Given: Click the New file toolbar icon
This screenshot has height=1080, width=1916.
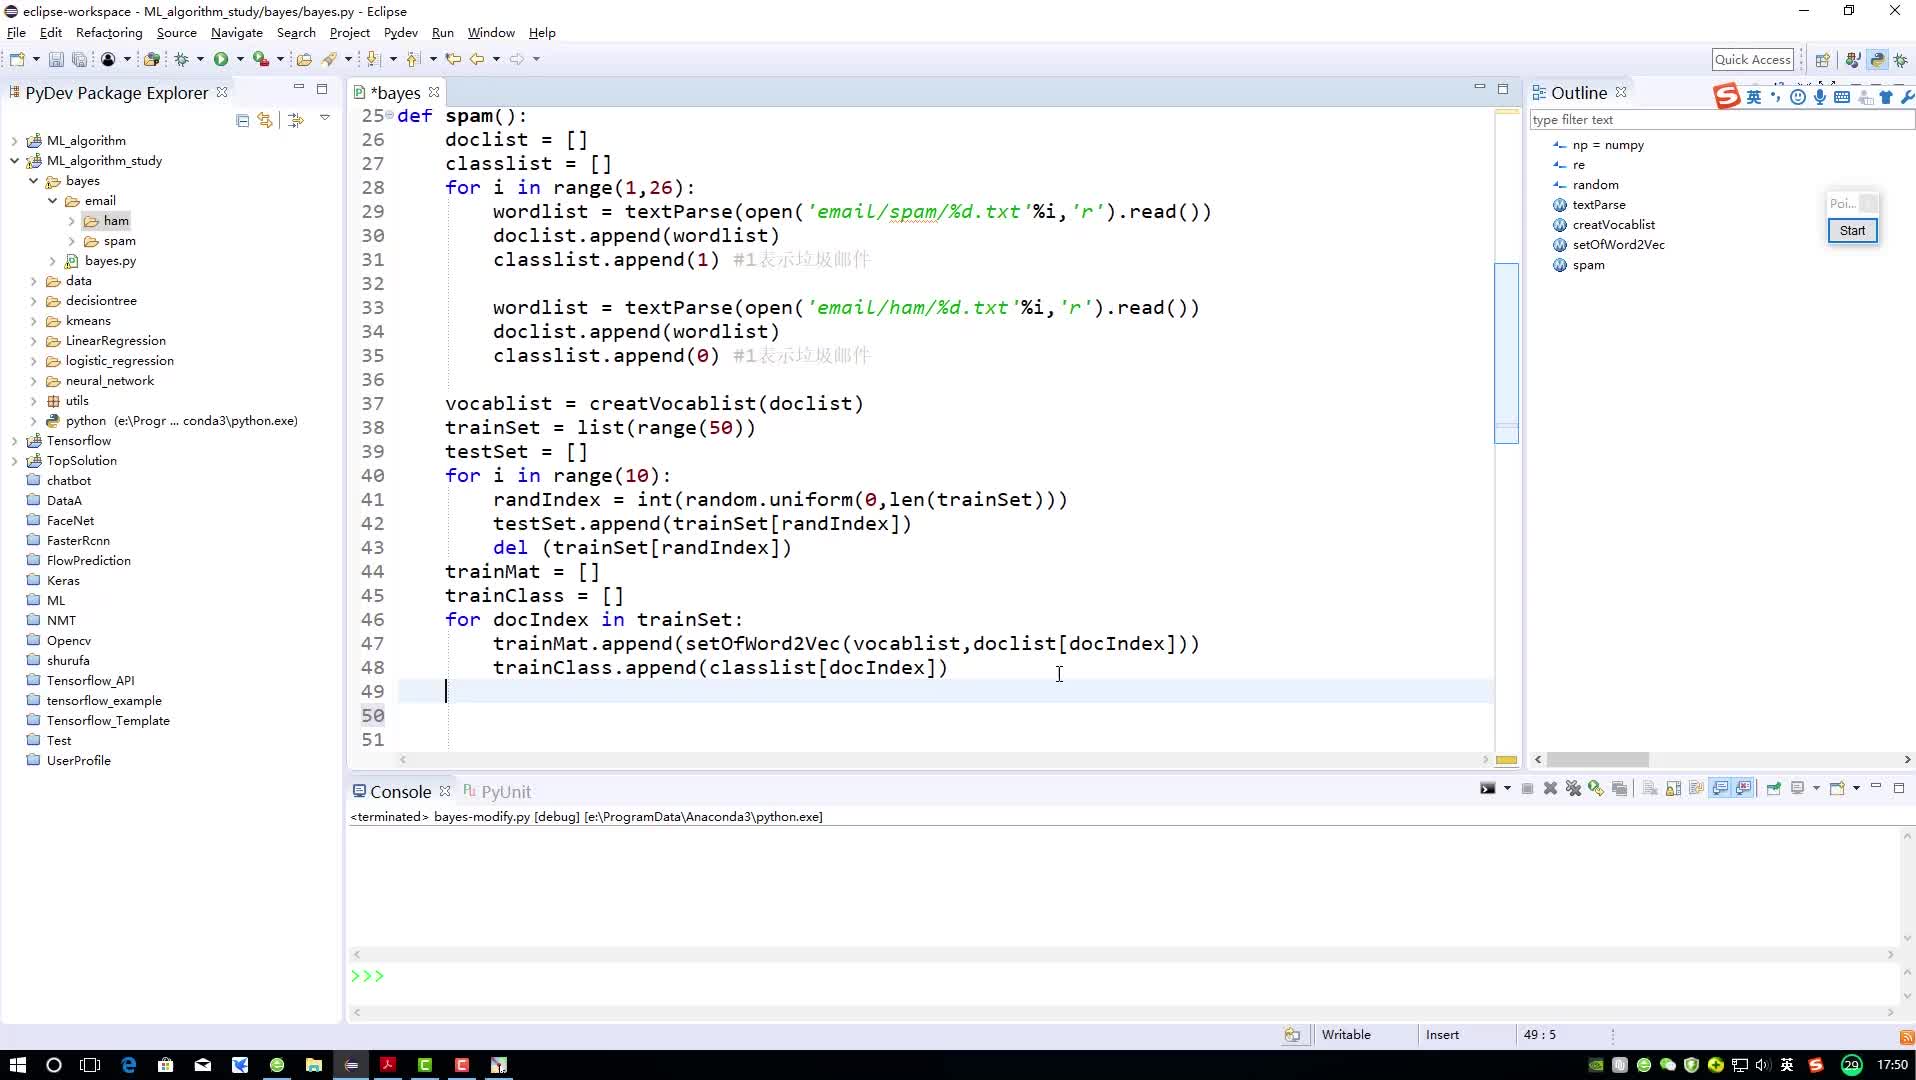Looking at the screenshot, I should point(17,59).
